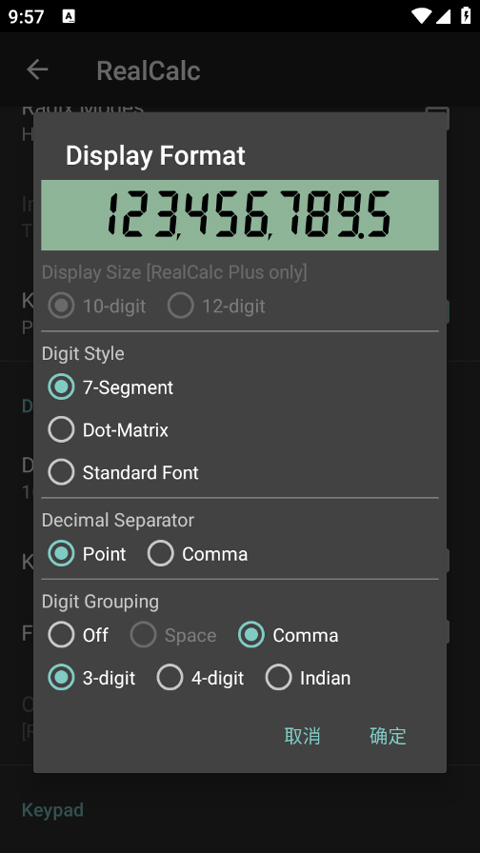Tap the keyboard notification icon in status bar

pyautogui.click(x=69, y=16)
